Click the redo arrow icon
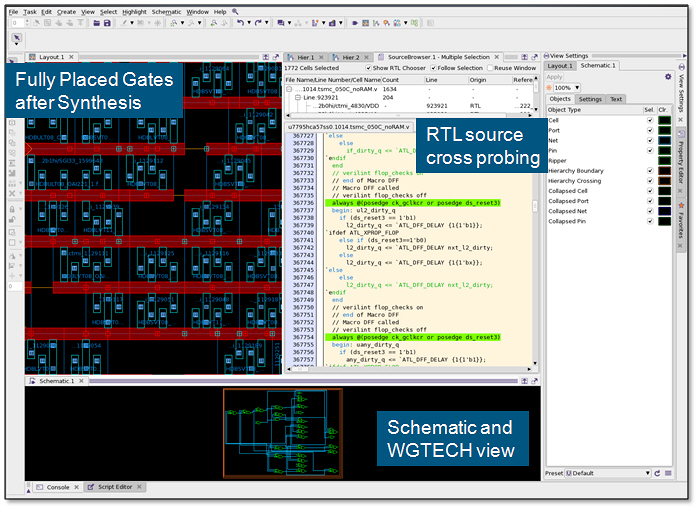The height and width of the screenshot is (509, 698). click(258, 23)
